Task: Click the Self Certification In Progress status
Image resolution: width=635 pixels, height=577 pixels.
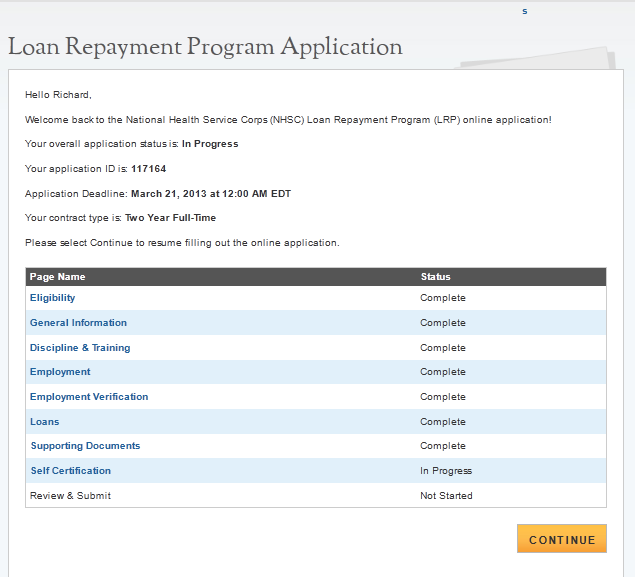Action: click(446, 471)
